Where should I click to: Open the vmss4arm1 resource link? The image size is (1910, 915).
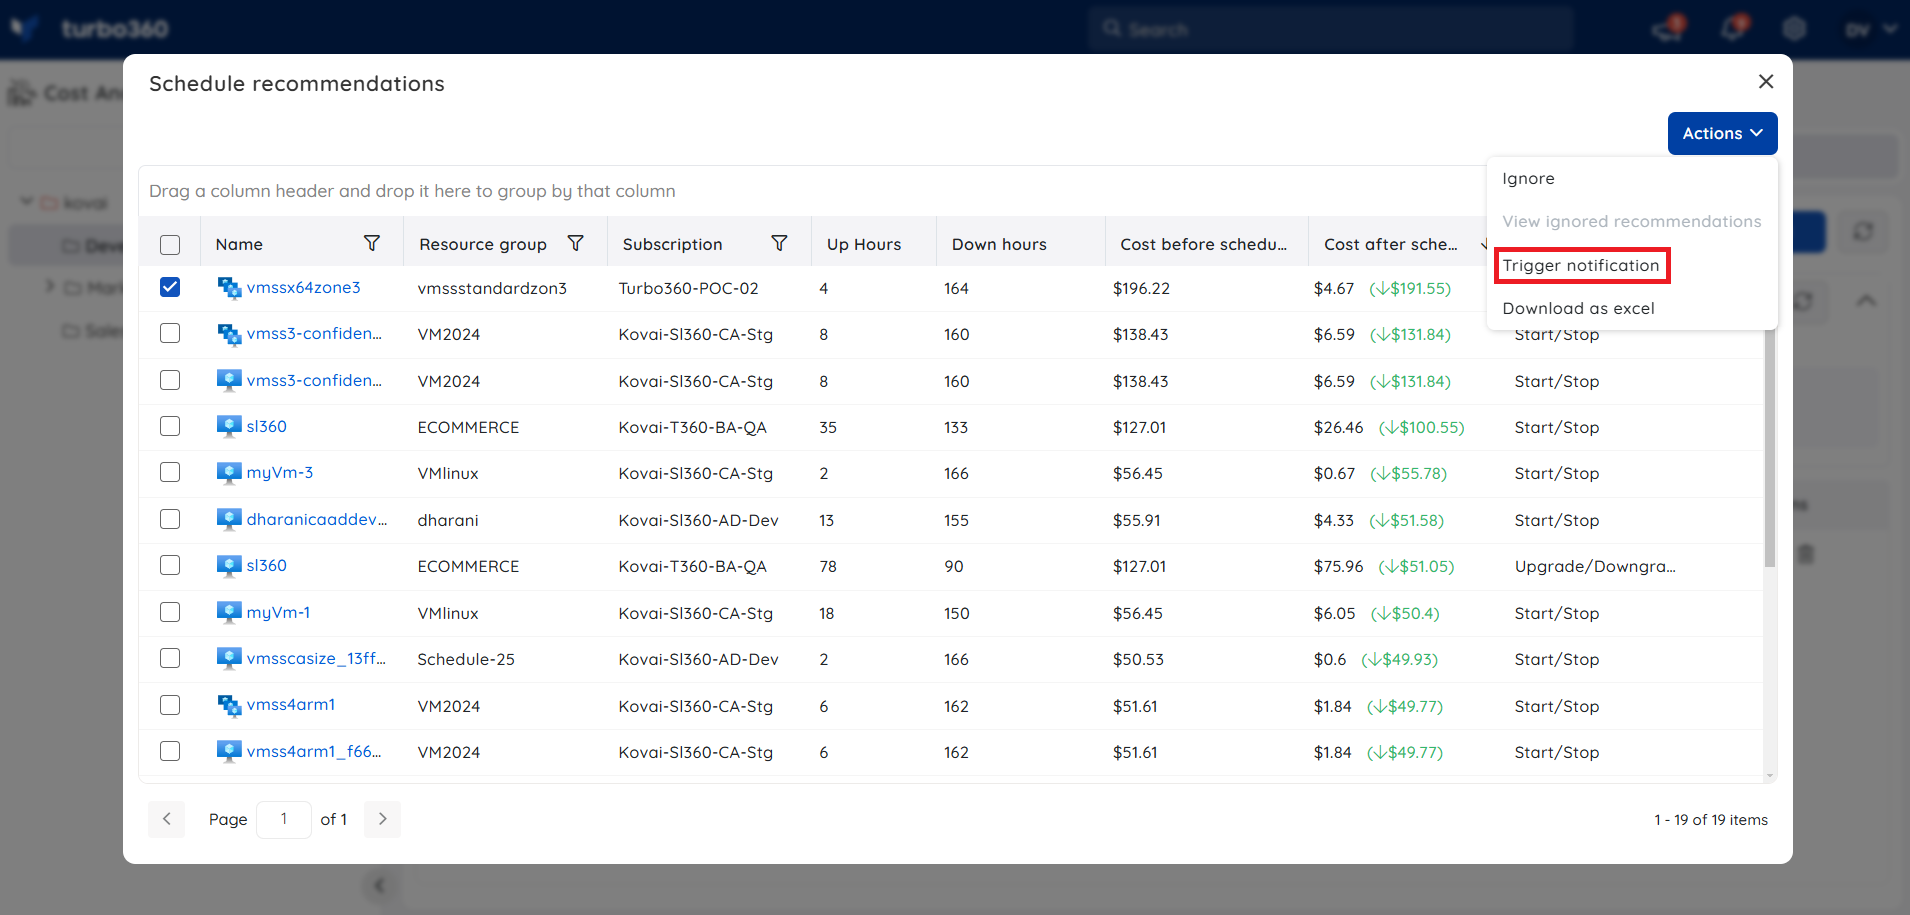click(x=291, y=704)
